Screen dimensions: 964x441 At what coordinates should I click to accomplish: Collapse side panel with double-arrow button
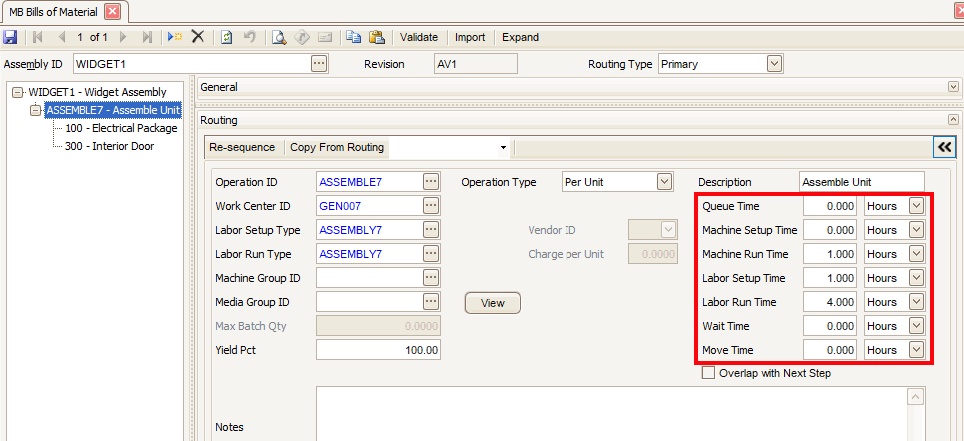pos(943,147)
